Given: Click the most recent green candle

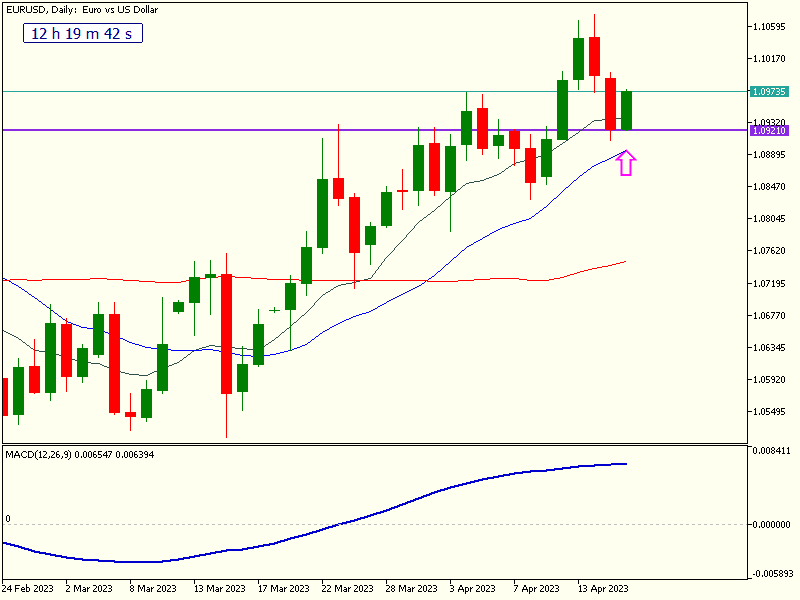Looking at the screenshot, I should tap(627, 110).
